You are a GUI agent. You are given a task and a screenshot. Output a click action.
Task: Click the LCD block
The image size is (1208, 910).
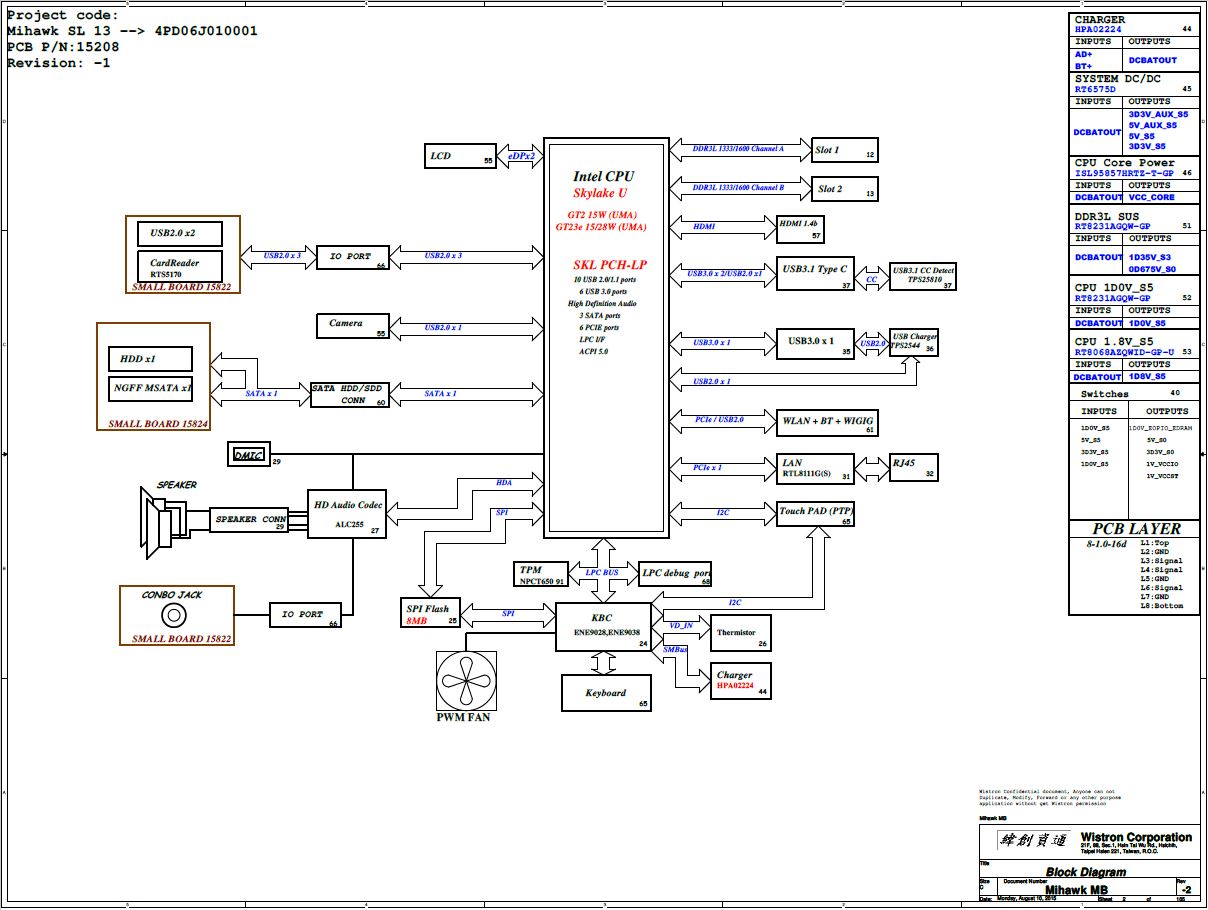point(460,156)
